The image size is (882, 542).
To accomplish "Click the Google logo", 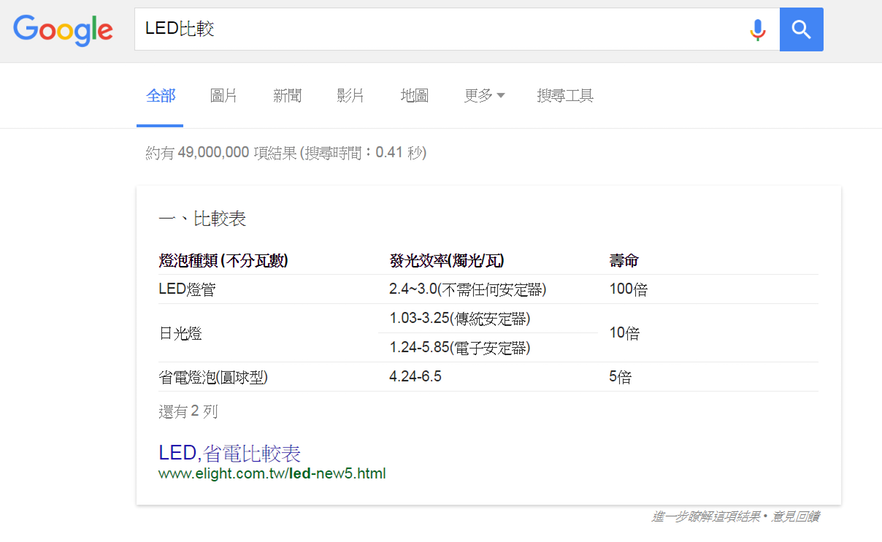I will tap(63, 30).
